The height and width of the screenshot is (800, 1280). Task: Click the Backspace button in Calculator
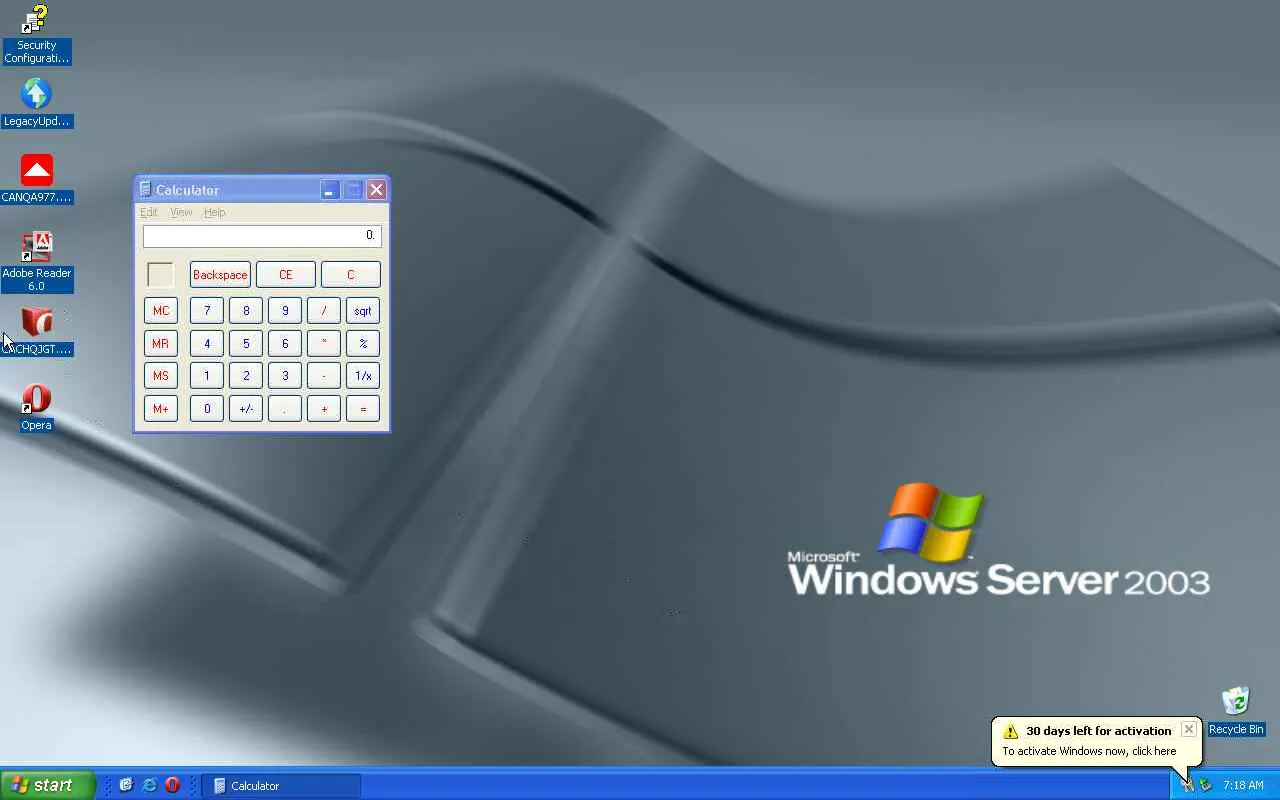(220, 275)
